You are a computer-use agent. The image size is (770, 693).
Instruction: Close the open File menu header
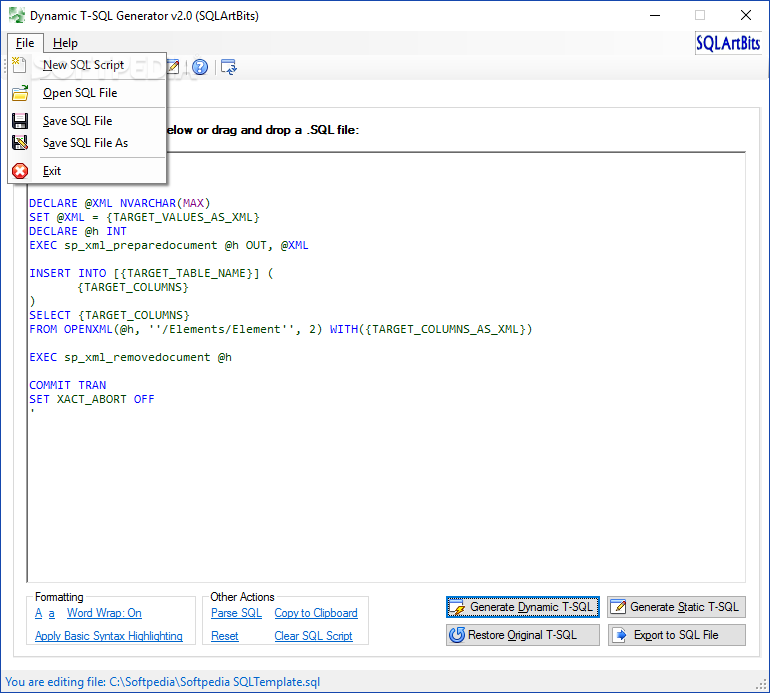click(25, 43)
